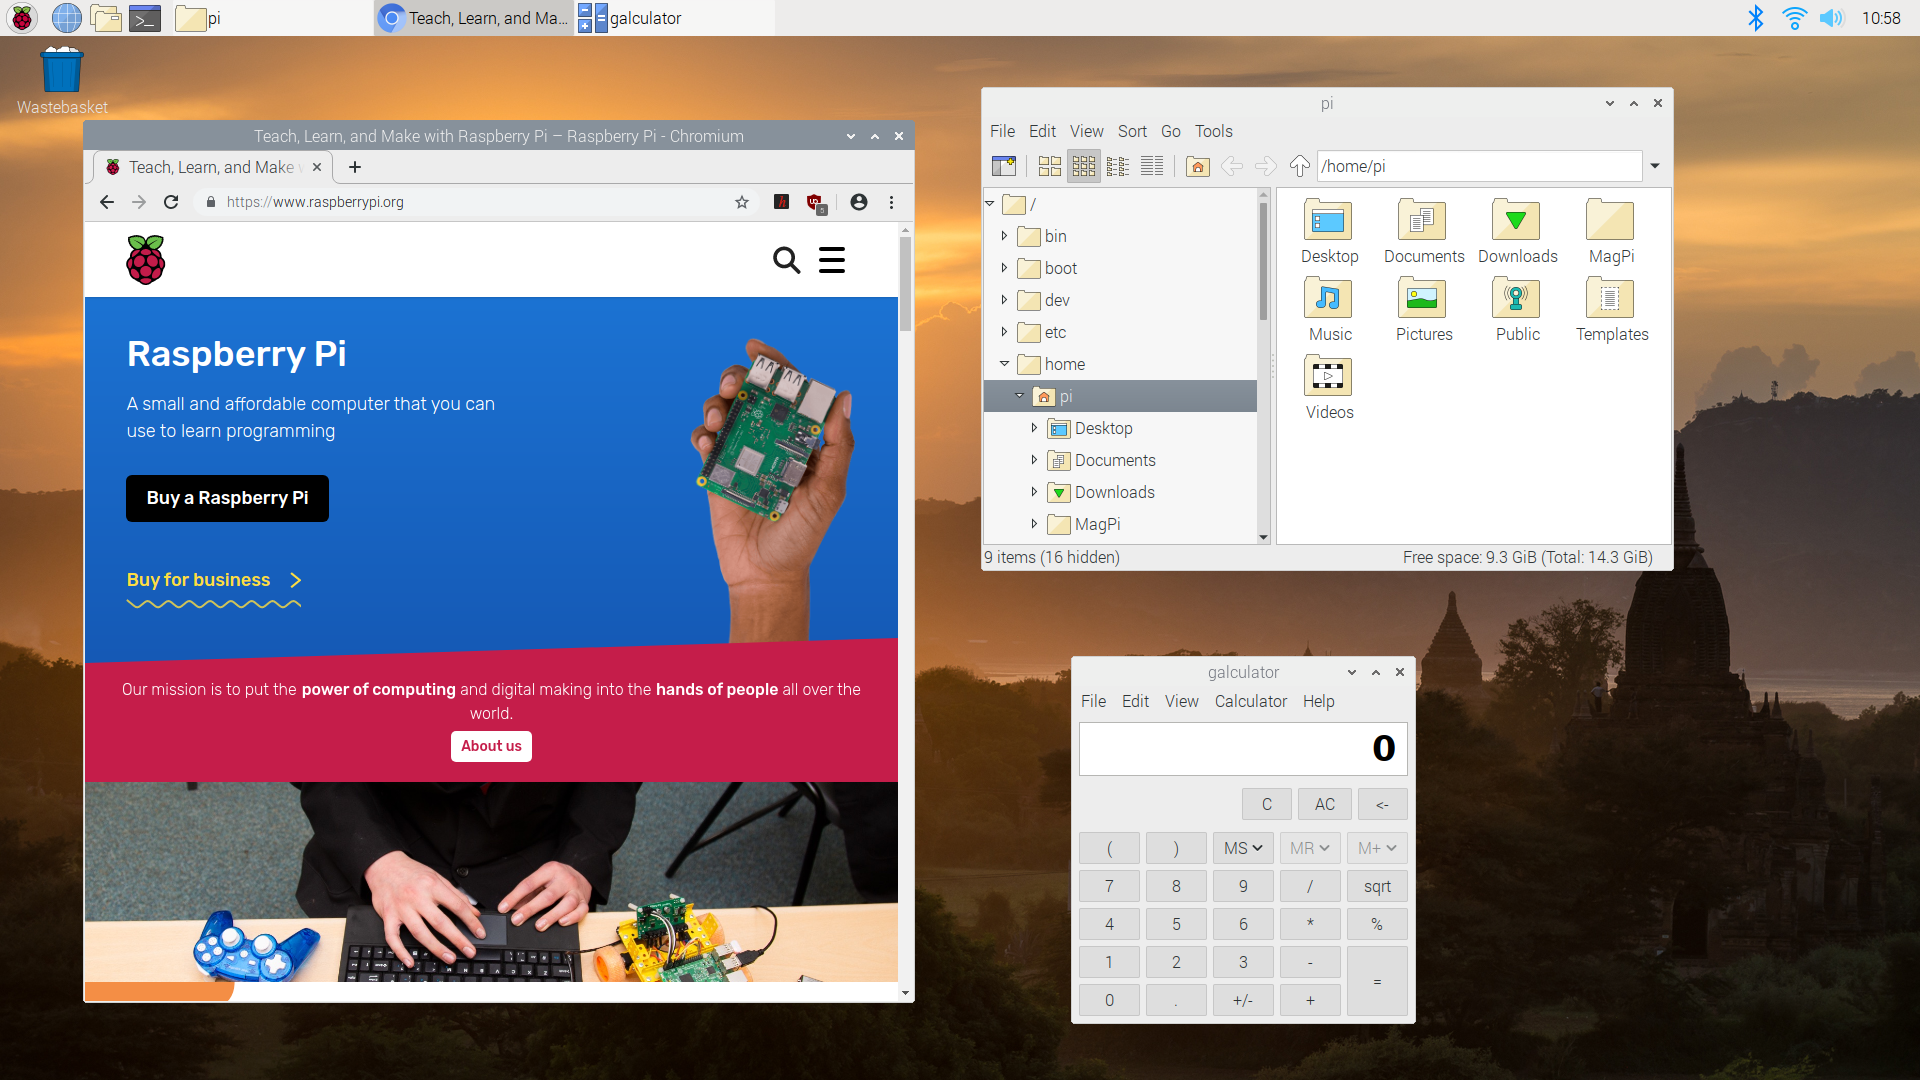Viewport: 1920px width, 1080px height.
Task: Click the hamburger menu icon on website
Action: click(x=832, y=258)
